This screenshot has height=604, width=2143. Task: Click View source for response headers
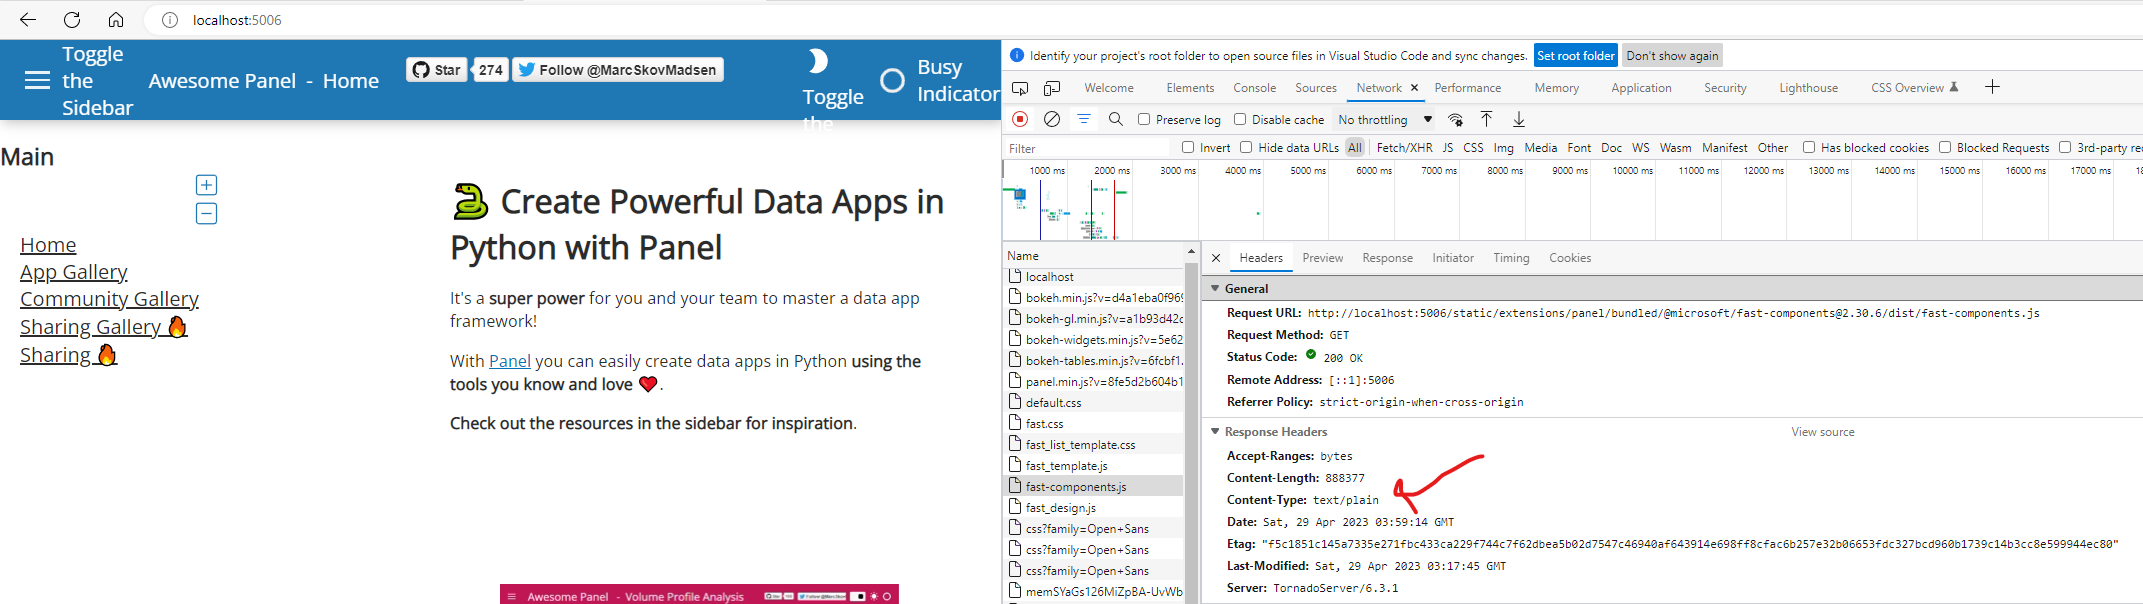[1822, 432]
